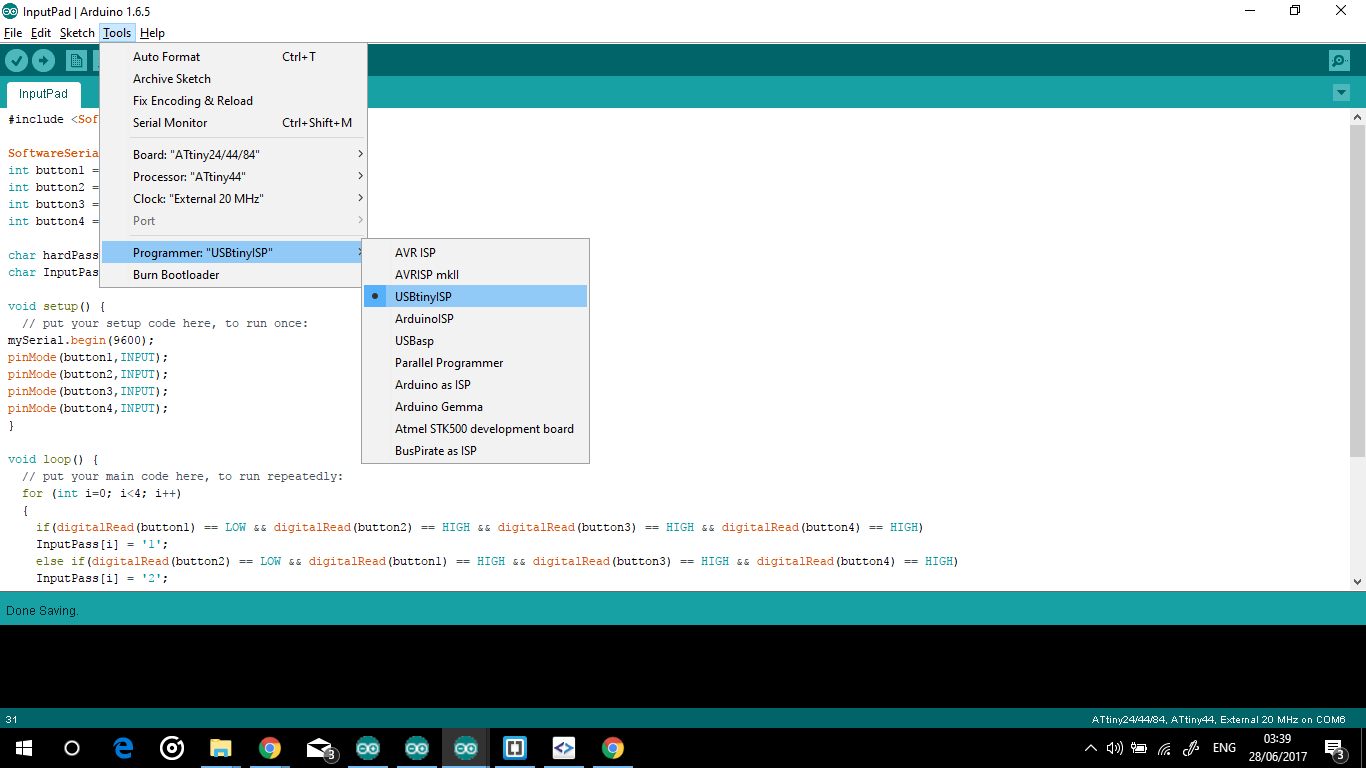The width and height of the screenshot is (1366, 768).
Task: Open the Action Center notifications icon
Action: (1334, 748)
